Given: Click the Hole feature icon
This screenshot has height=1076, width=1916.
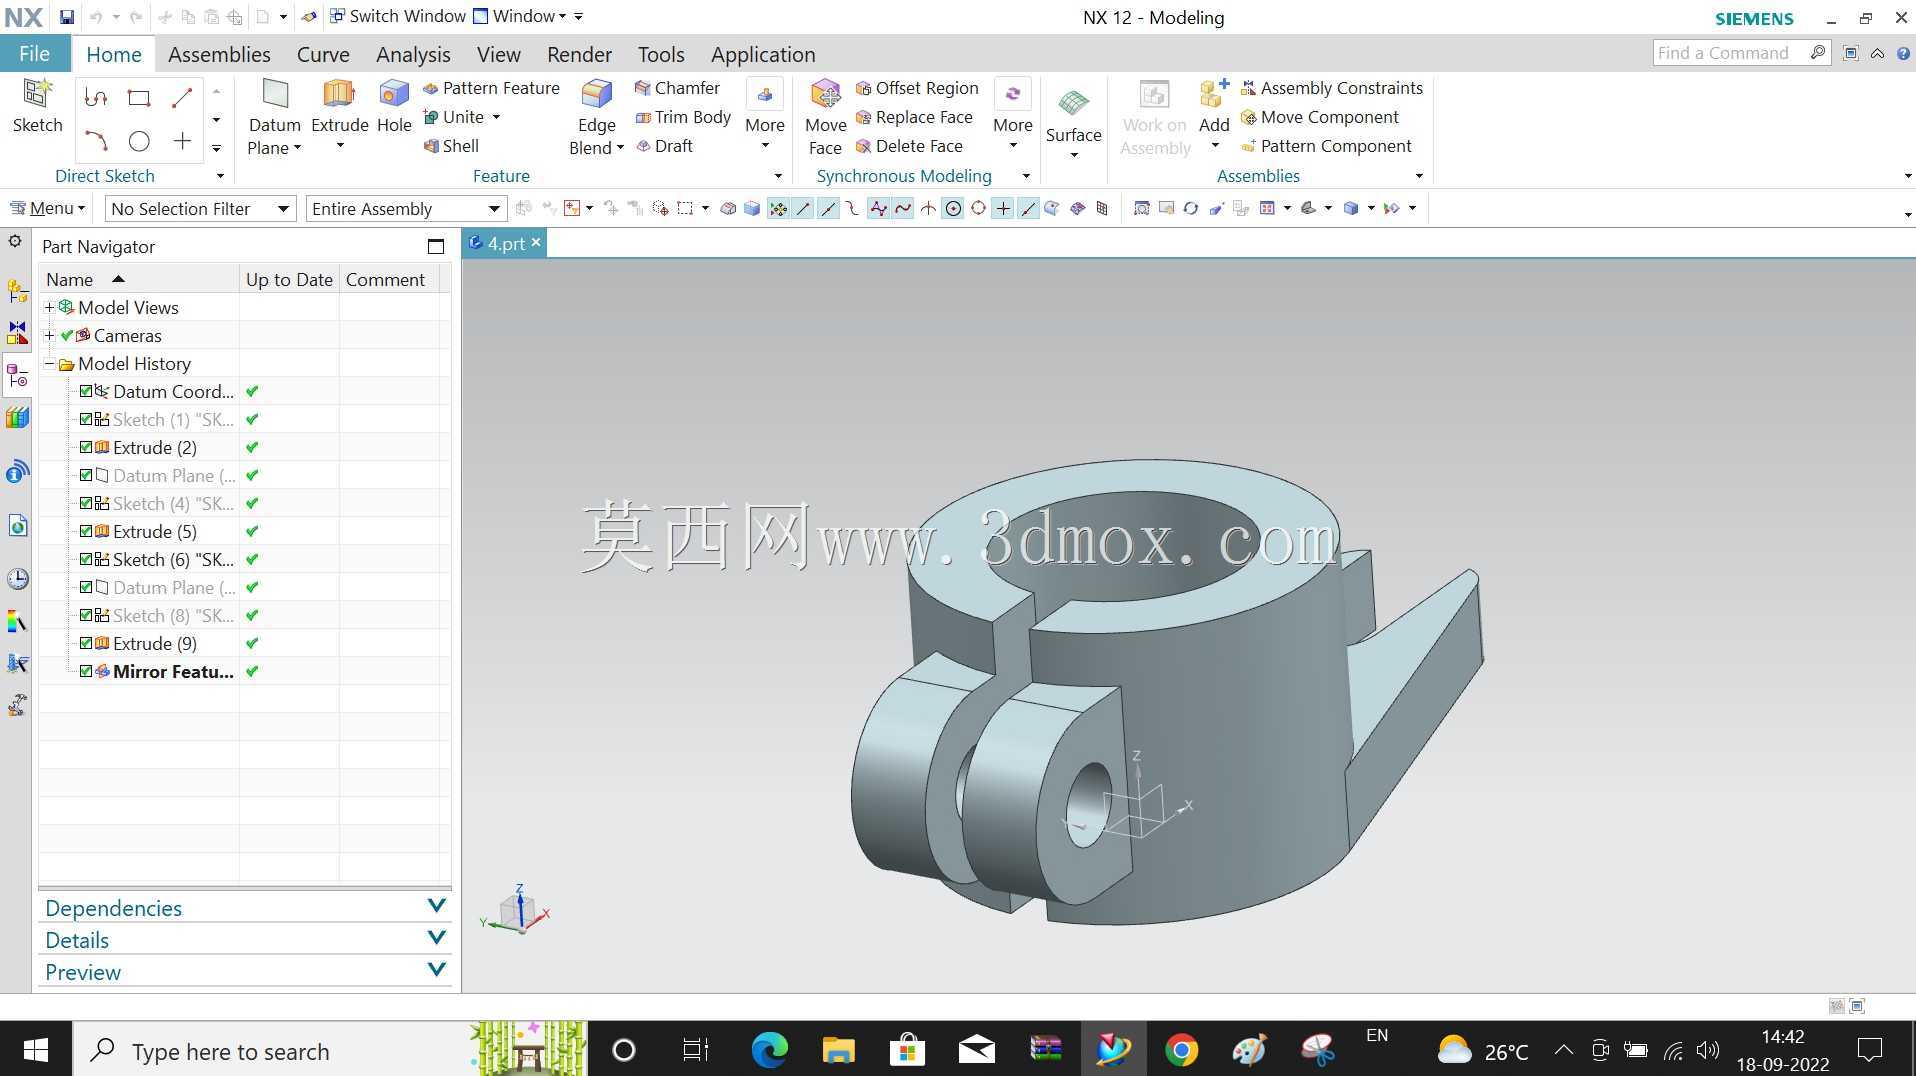Looking at the screenshot, I should (394, 96).
